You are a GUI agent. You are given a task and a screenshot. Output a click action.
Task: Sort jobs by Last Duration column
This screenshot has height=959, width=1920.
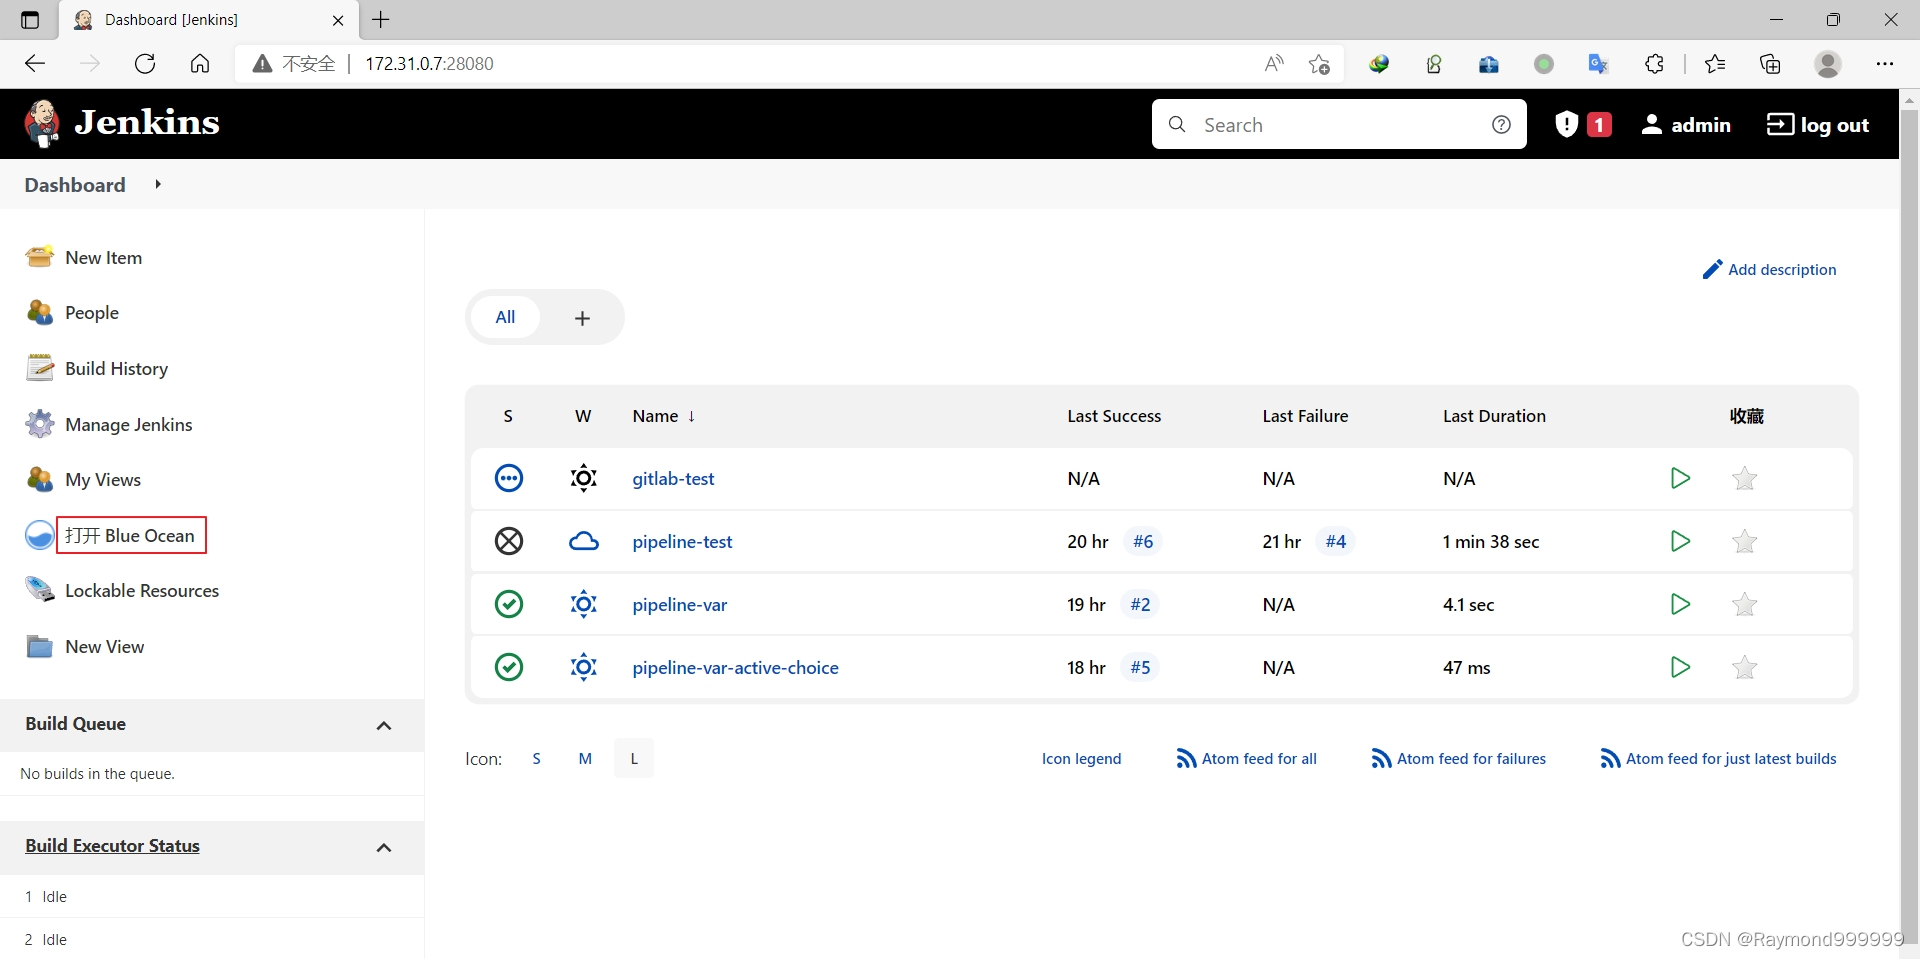pyautogui.click(x=1494, y=416)
